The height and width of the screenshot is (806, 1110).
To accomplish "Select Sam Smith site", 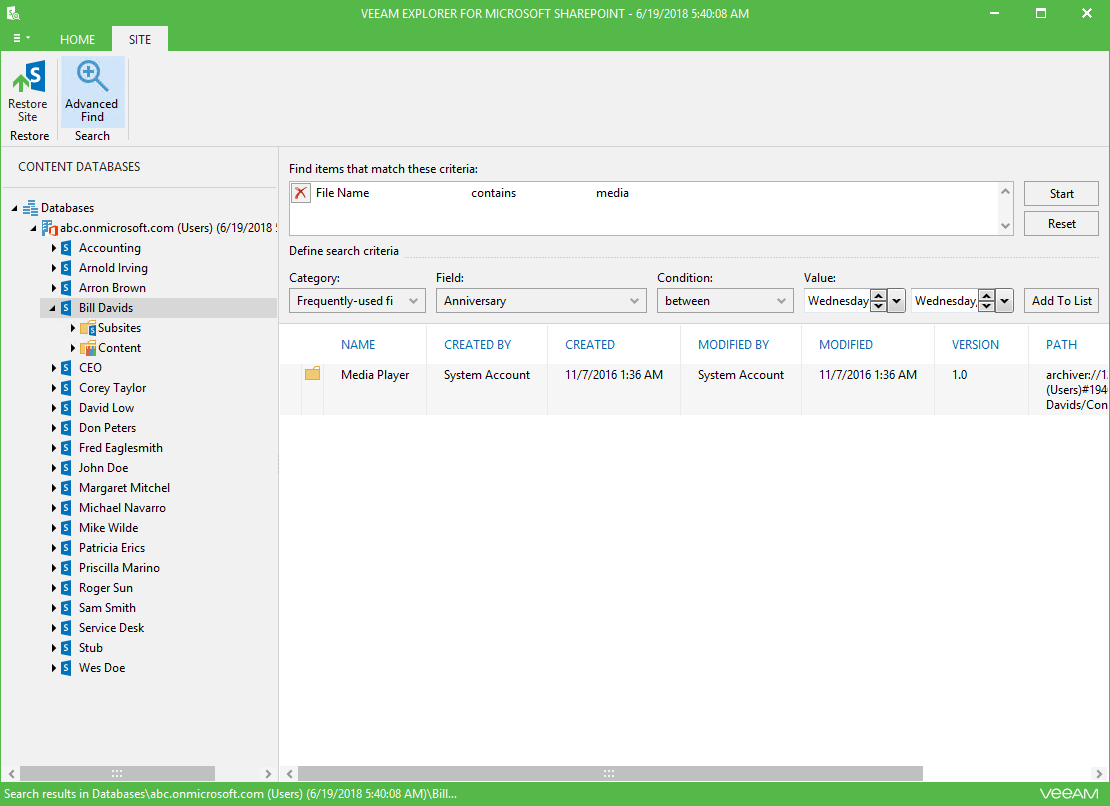I will click(x=107, y=608).
